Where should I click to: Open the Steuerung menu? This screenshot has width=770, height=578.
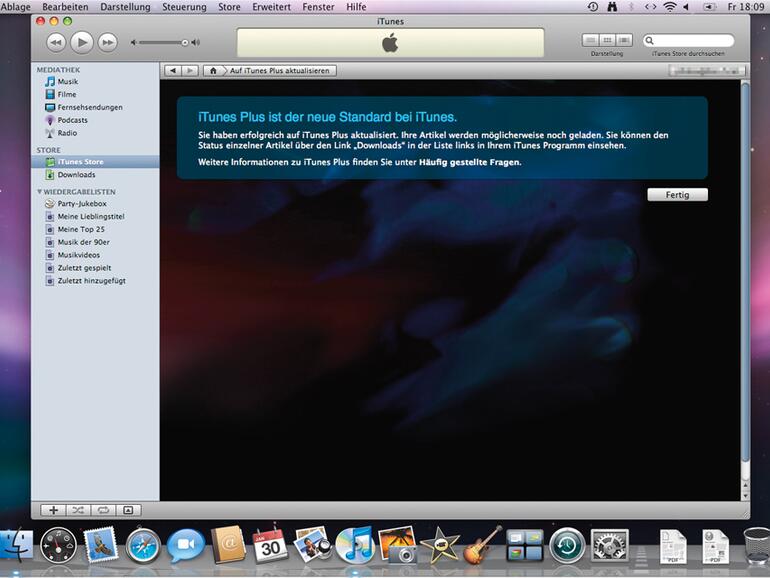click(184, 7)
